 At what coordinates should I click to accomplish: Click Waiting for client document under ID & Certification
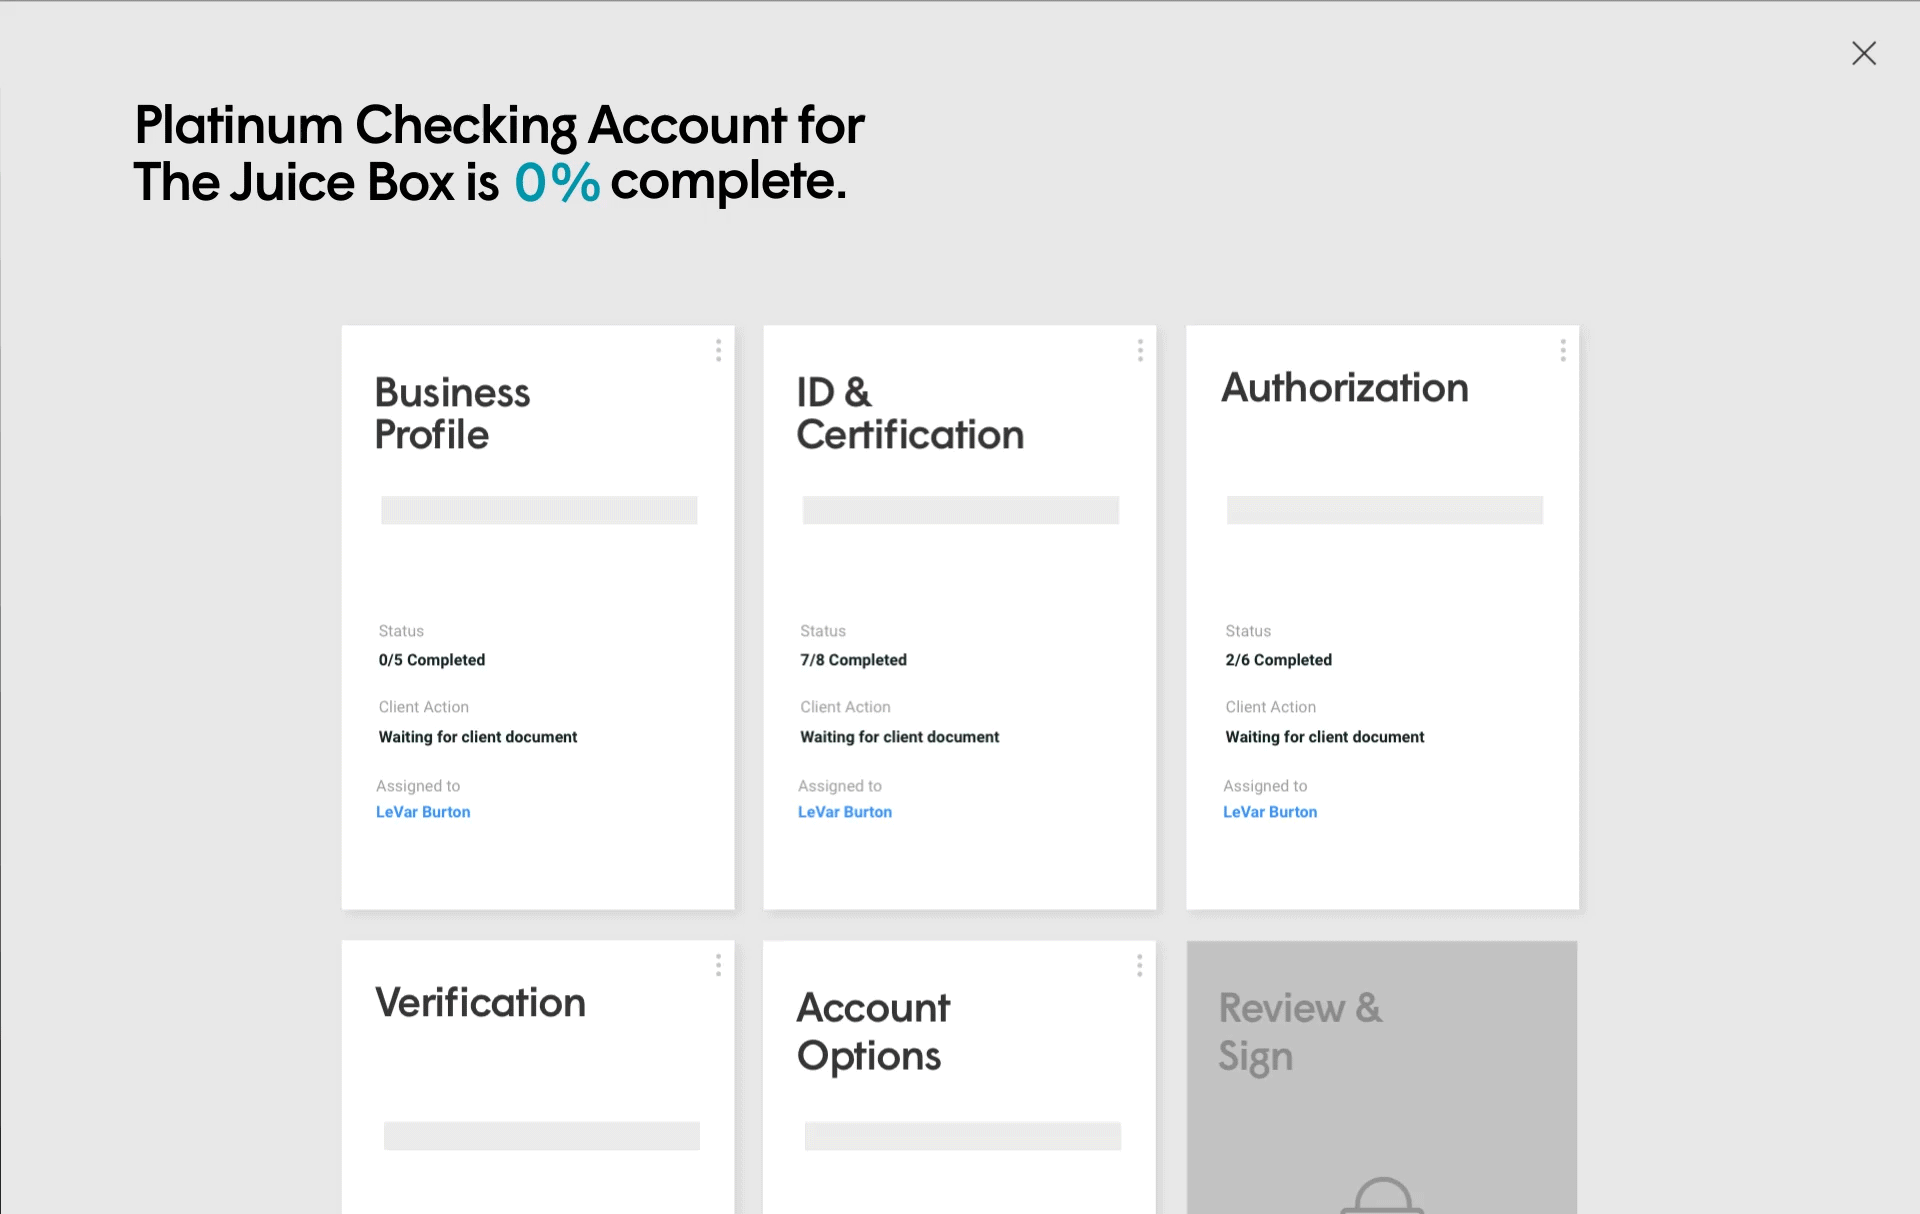899,737
